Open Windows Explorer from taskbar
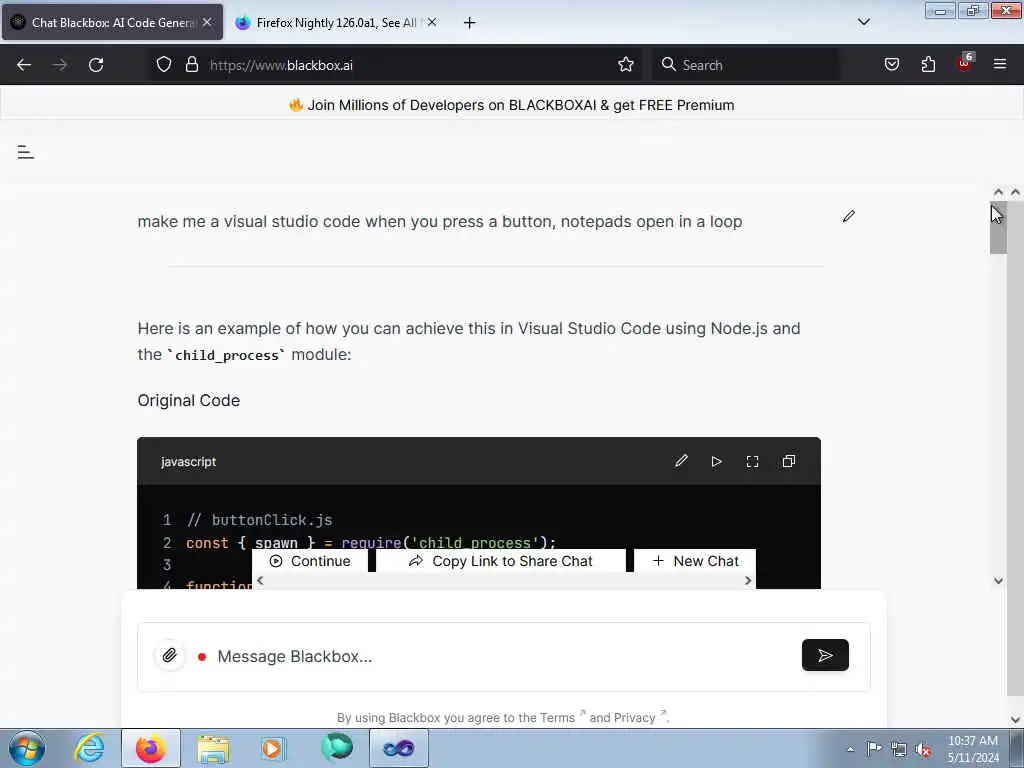The image size is (1024, 768). [x=214, y=748]
